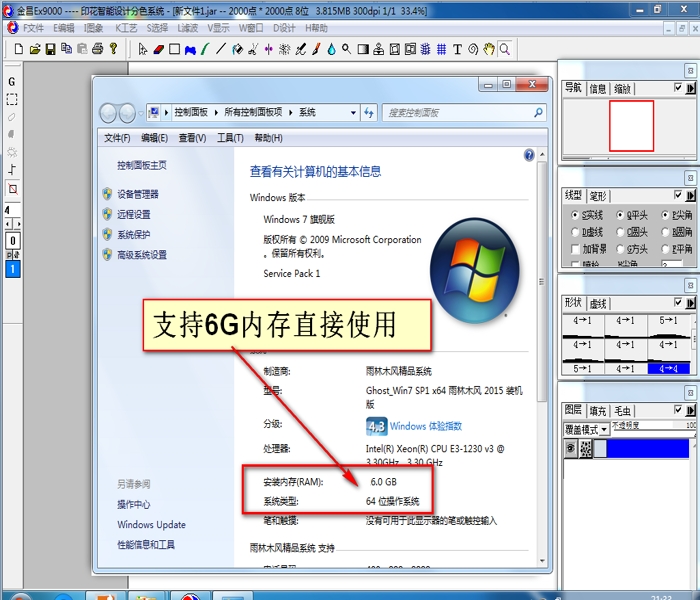Select the straight line tool

click(221, 49)
